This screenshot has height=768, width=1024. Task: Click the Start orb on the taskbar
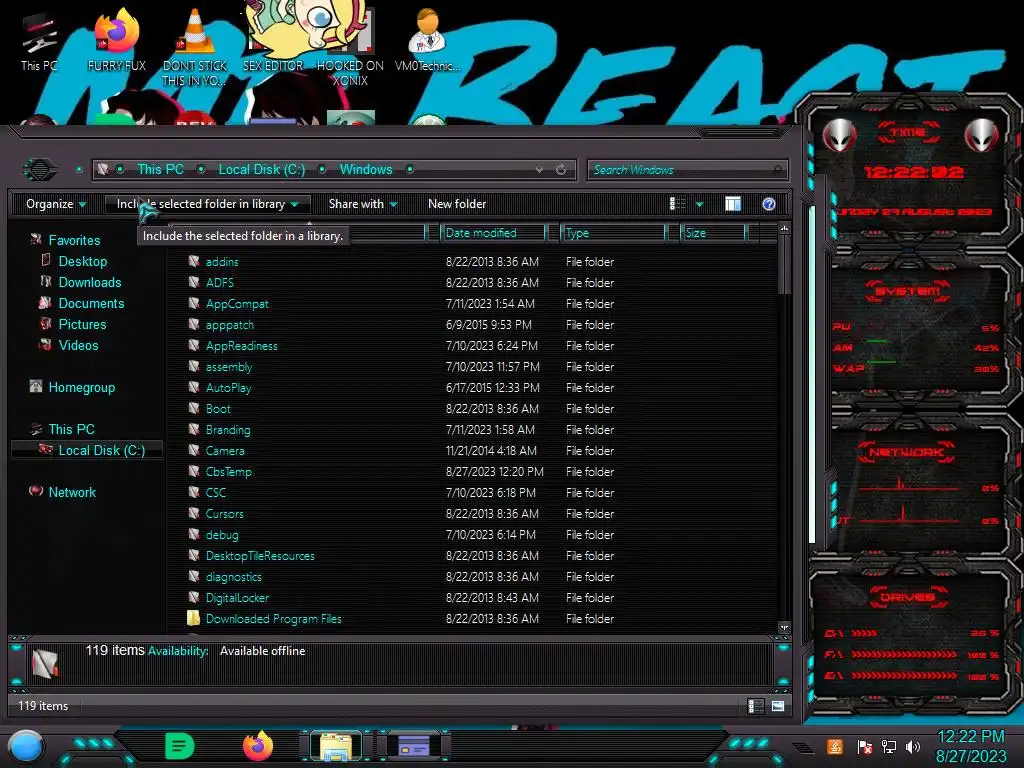(x=26, y=746)
